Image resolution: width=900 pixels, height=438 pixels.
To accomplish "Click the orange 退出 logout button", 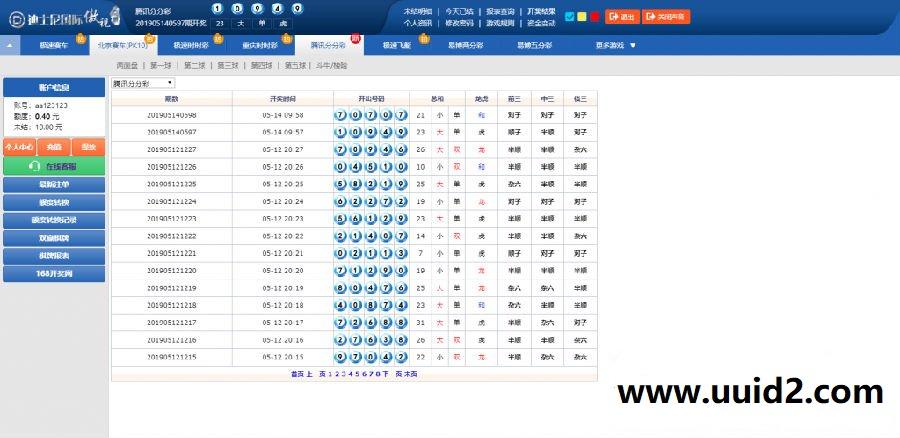I will point(622,17).
